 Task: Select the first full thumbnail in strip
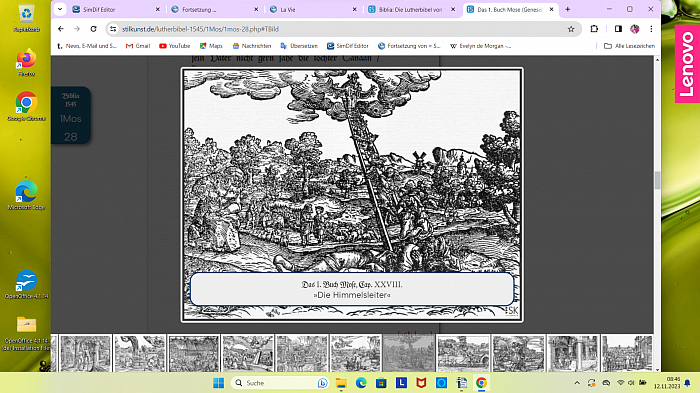coord(85,353)
